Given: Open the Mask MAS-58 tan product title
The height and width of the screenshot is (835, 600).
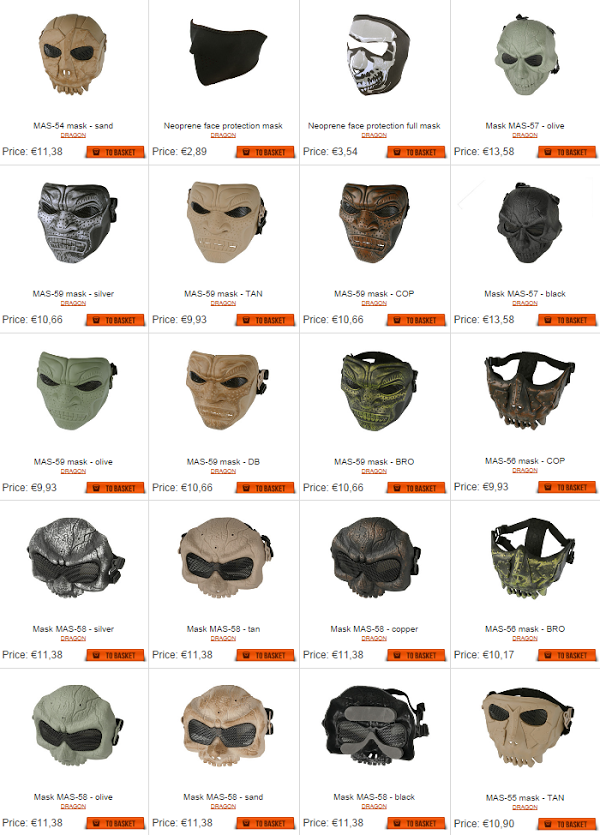Looking at the screenshot, I should 223,629.
